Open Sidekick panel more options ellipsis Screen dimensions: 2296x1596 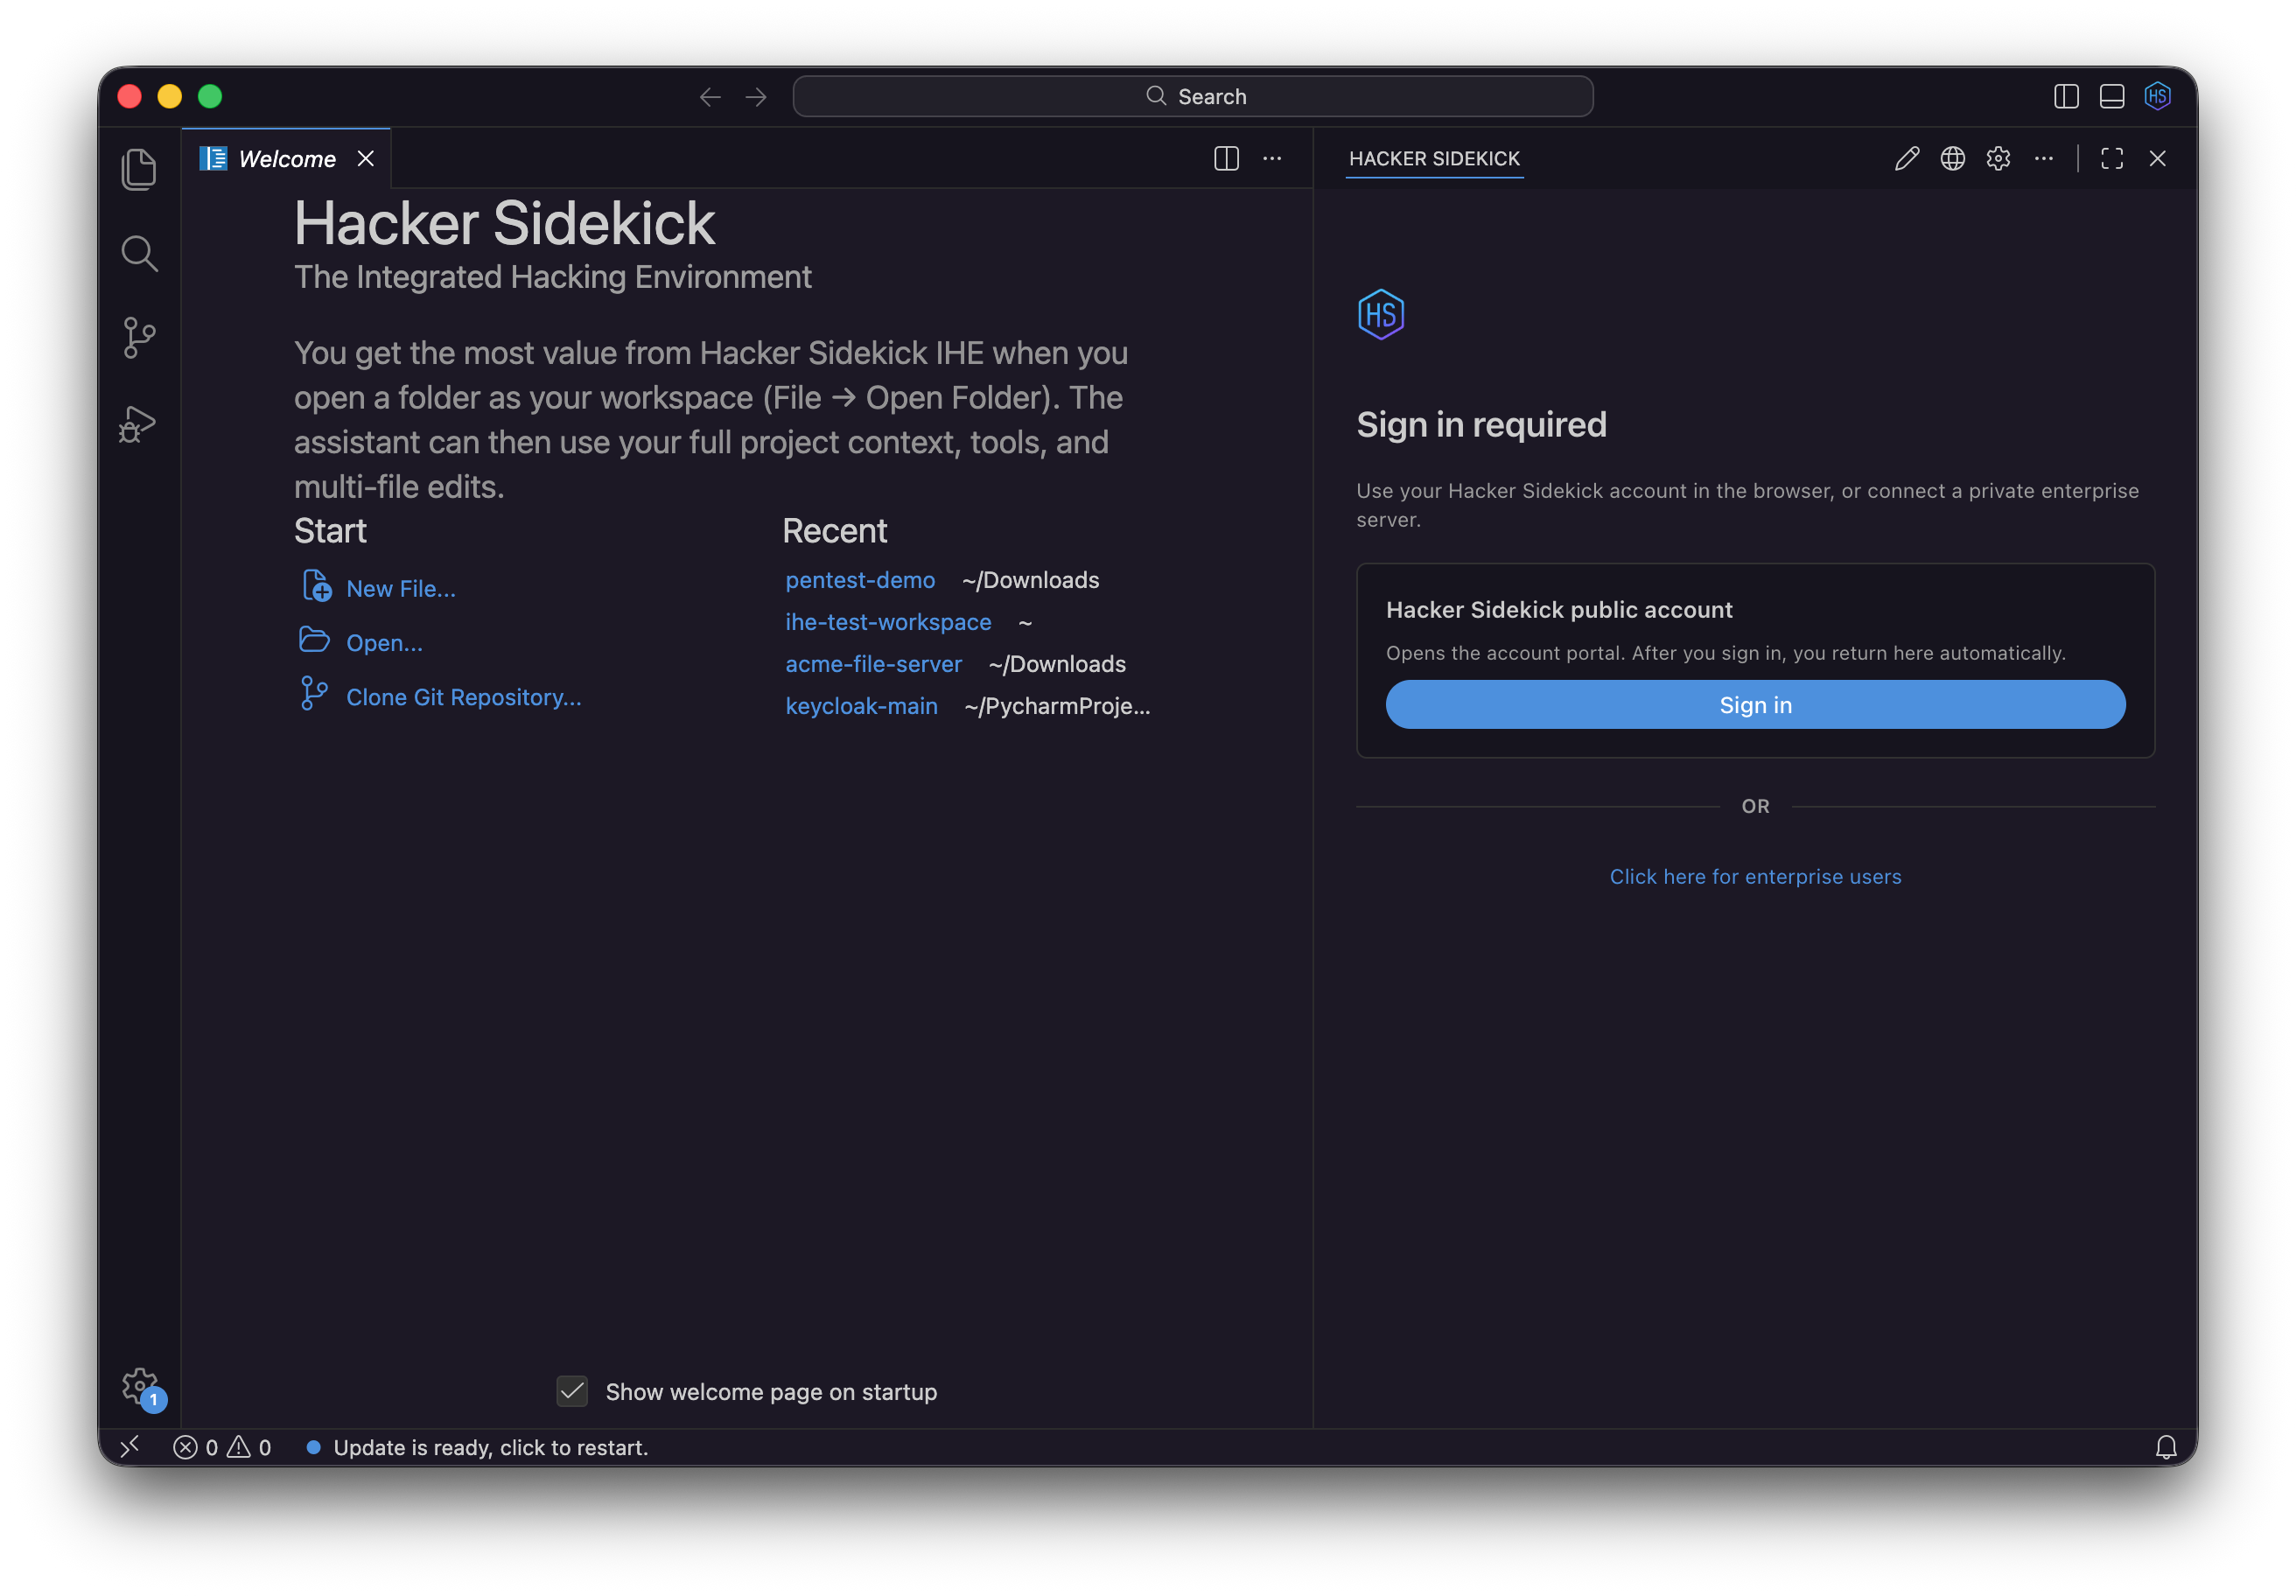coord(2043,159)
